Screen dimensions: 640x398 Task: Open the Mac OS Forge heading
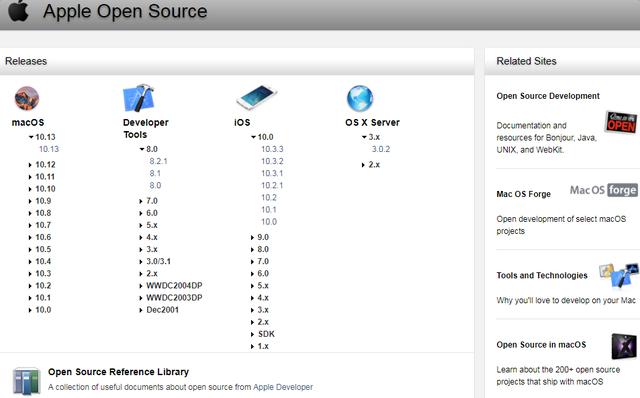pos(523,194)
